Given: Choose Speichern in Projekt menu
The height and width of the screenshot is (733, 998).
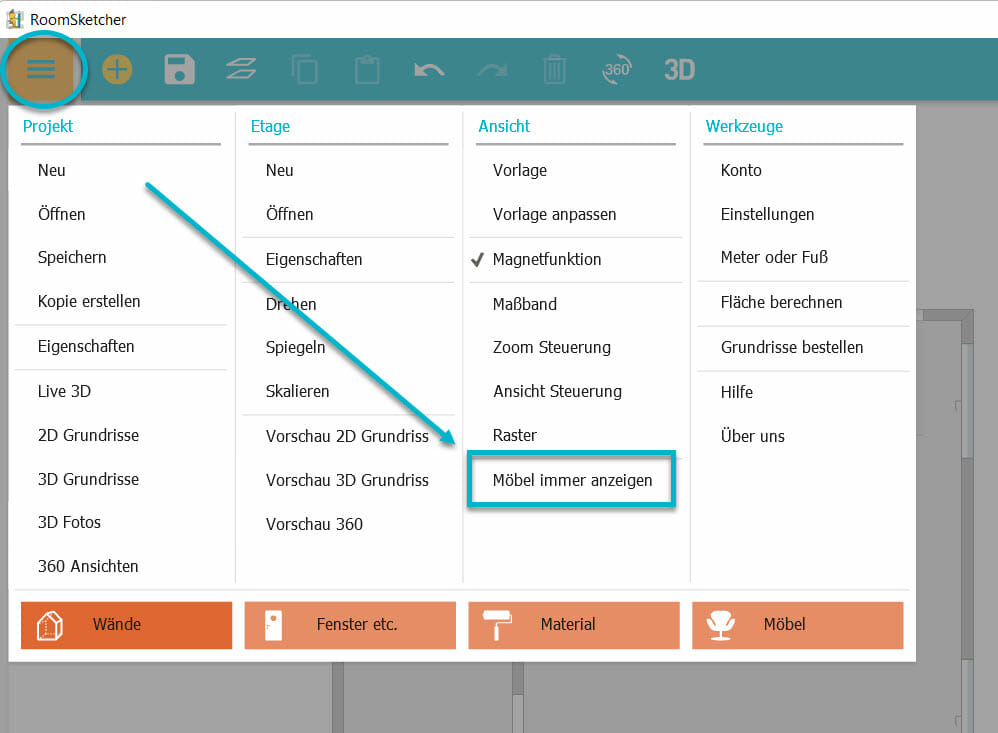Looking at the screenshot, I should [x=72, y=258].
